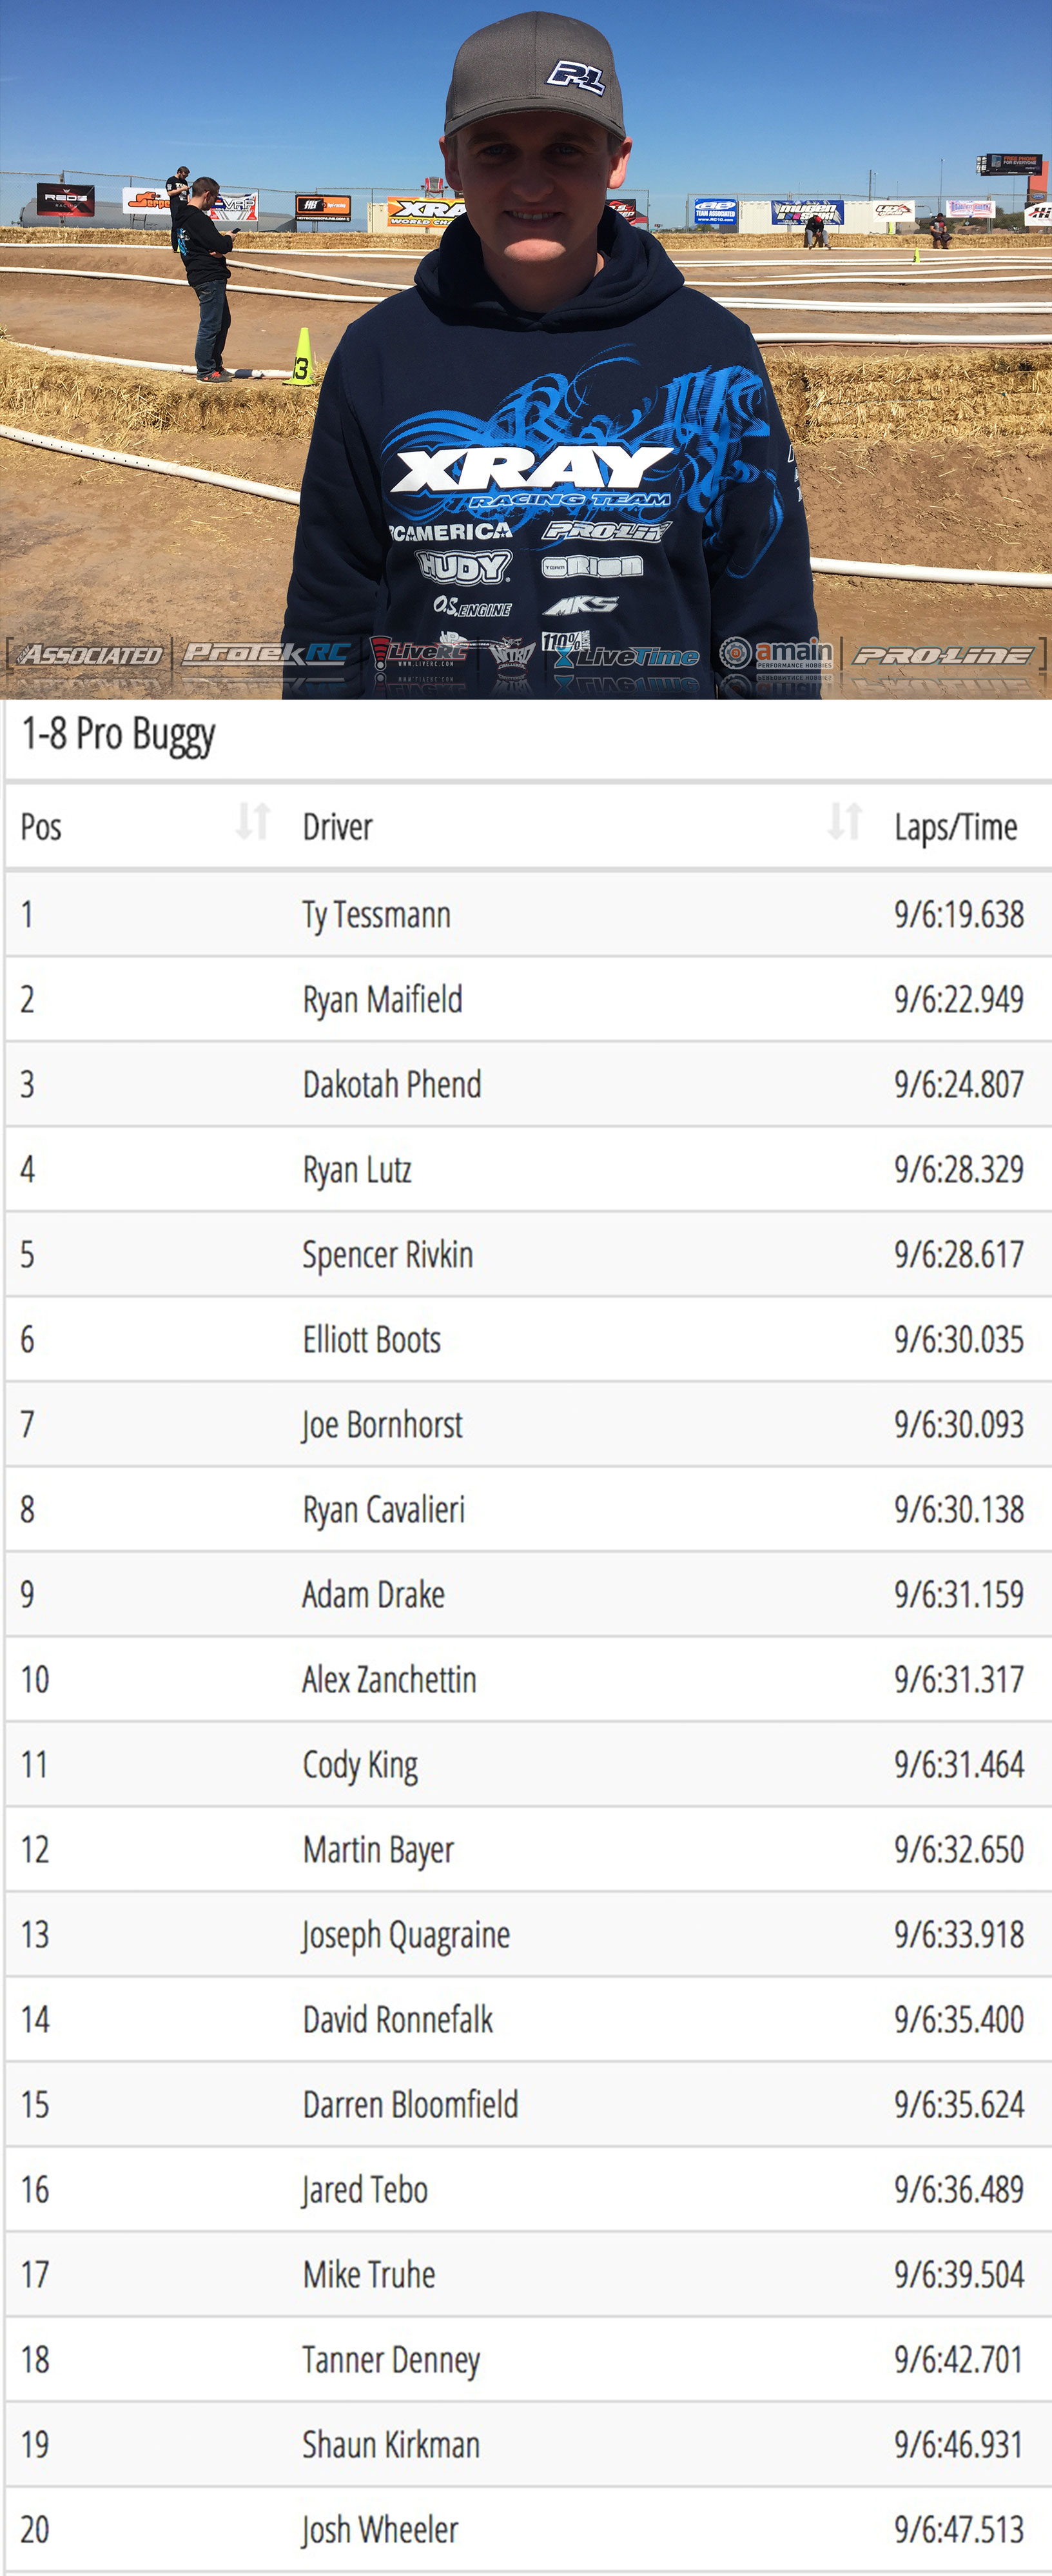Click the LiveRC sponsor logo

point(419,652)
